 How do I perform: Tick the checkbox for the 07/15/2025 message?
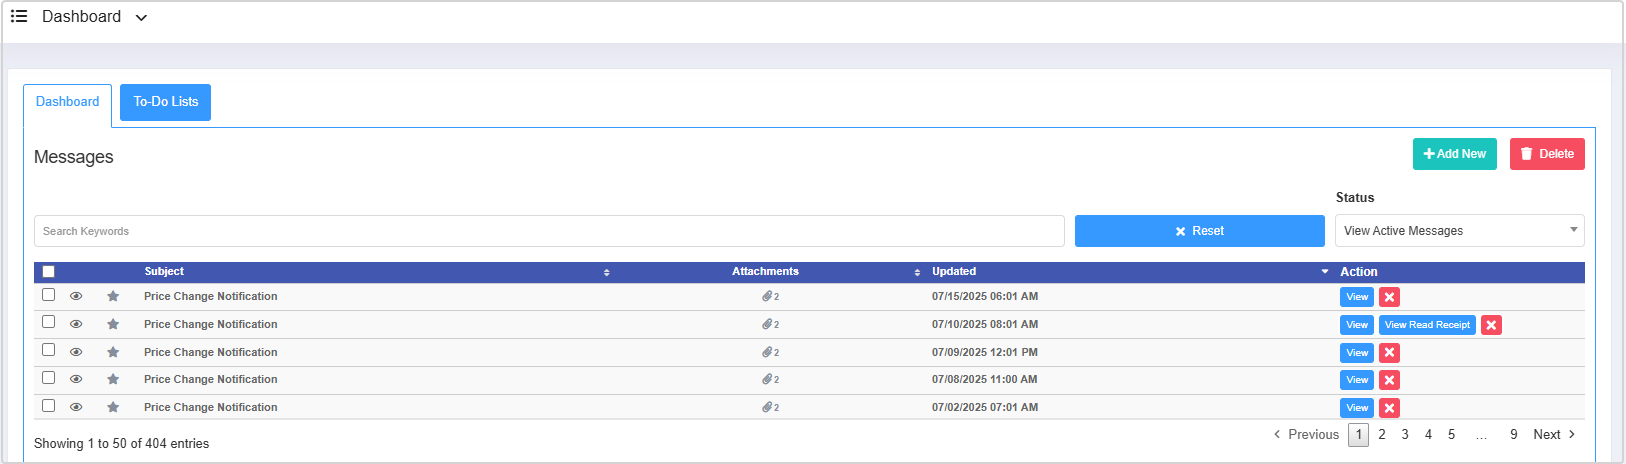tap(48, 295)
